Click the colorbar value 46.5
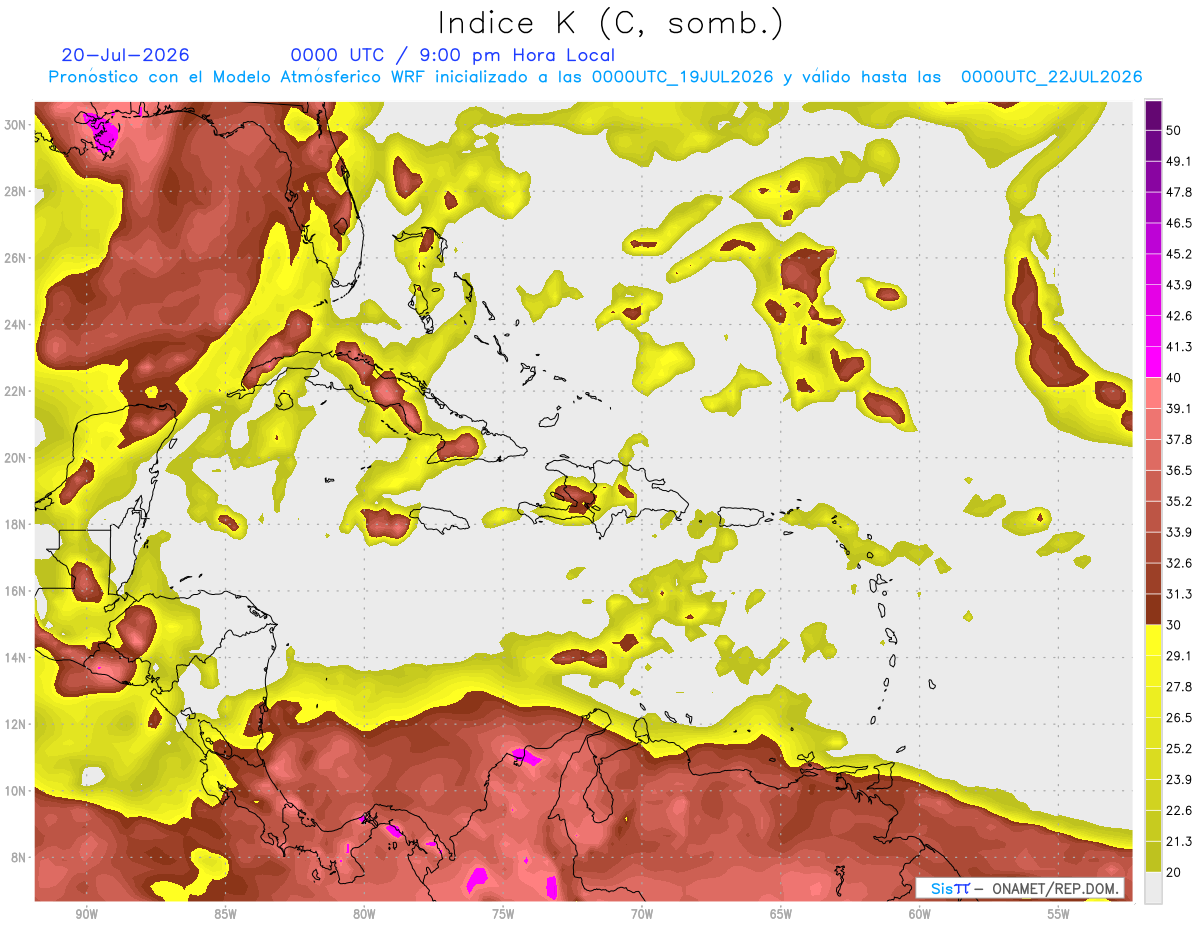The width and height of the screenshot is (1200, 927). click(1180, 223)
